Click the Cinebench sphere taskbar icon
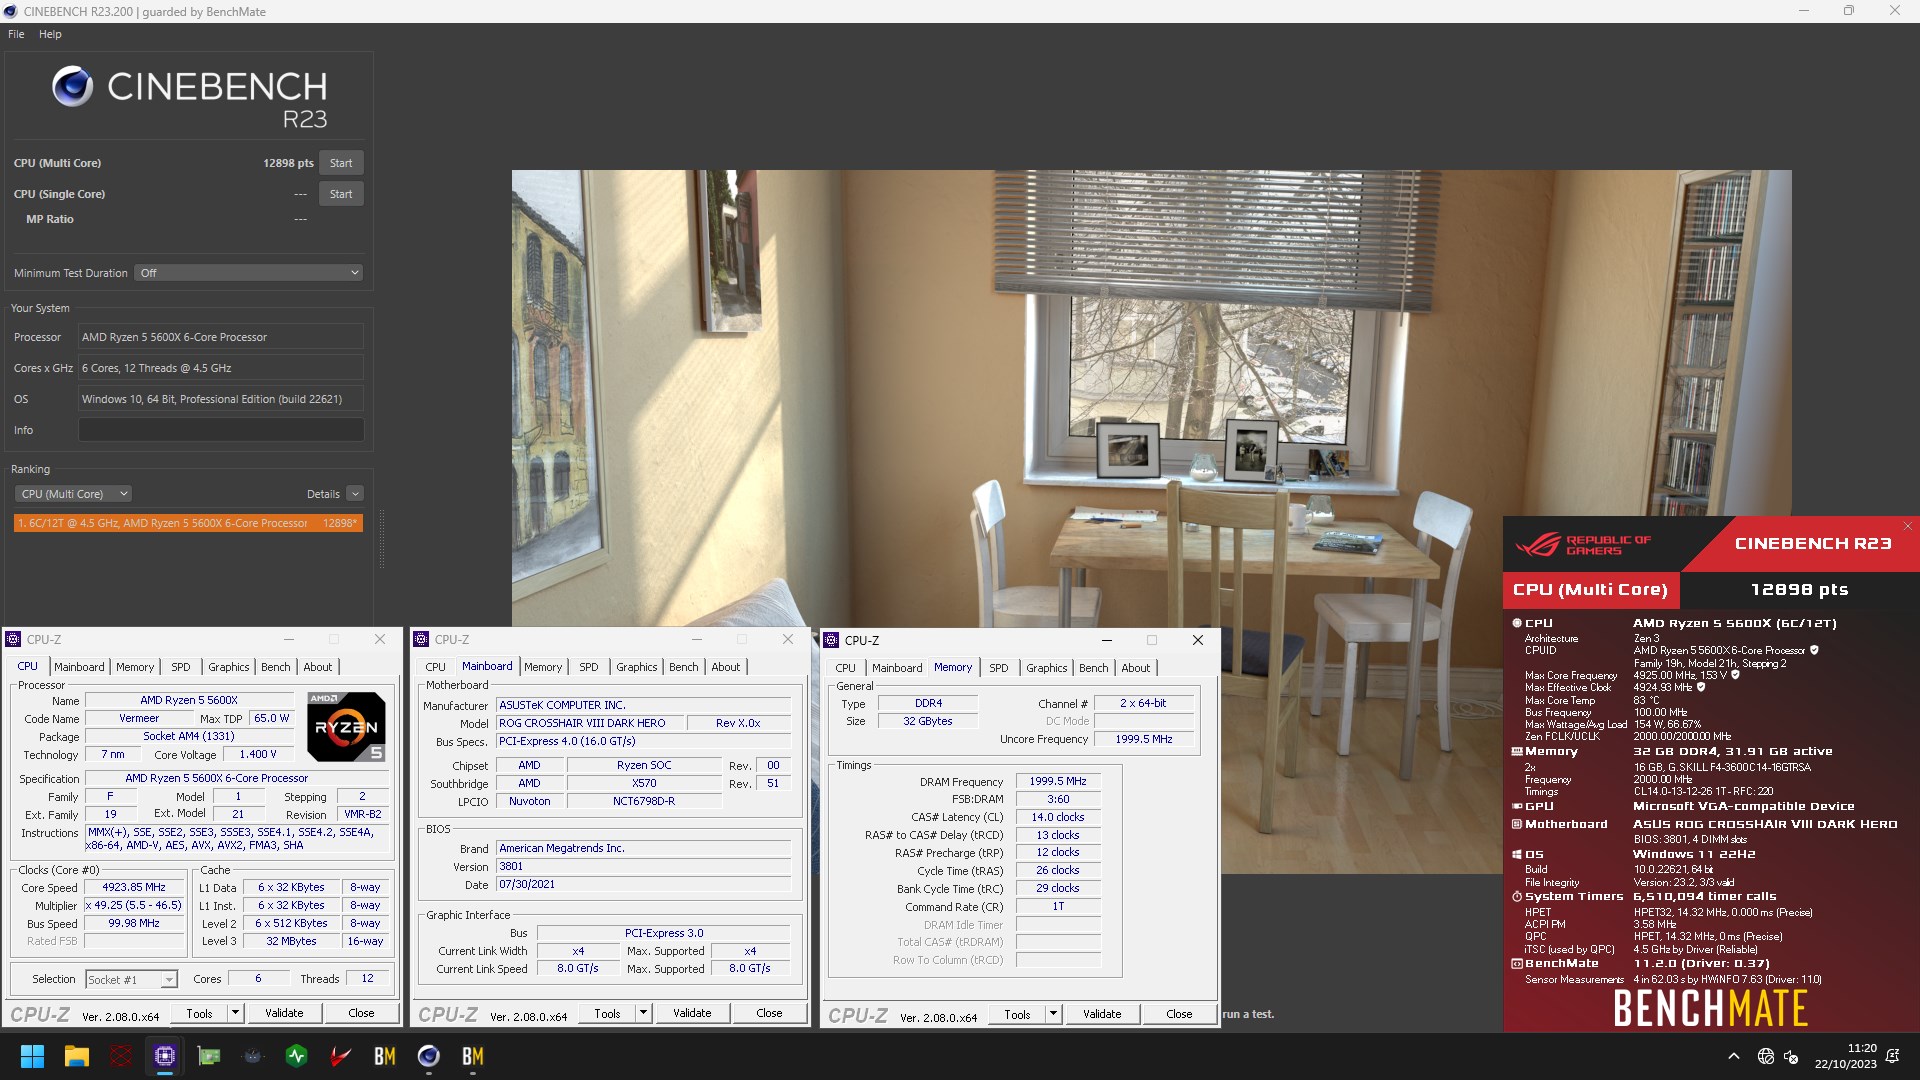 (x=429, y=1056)
